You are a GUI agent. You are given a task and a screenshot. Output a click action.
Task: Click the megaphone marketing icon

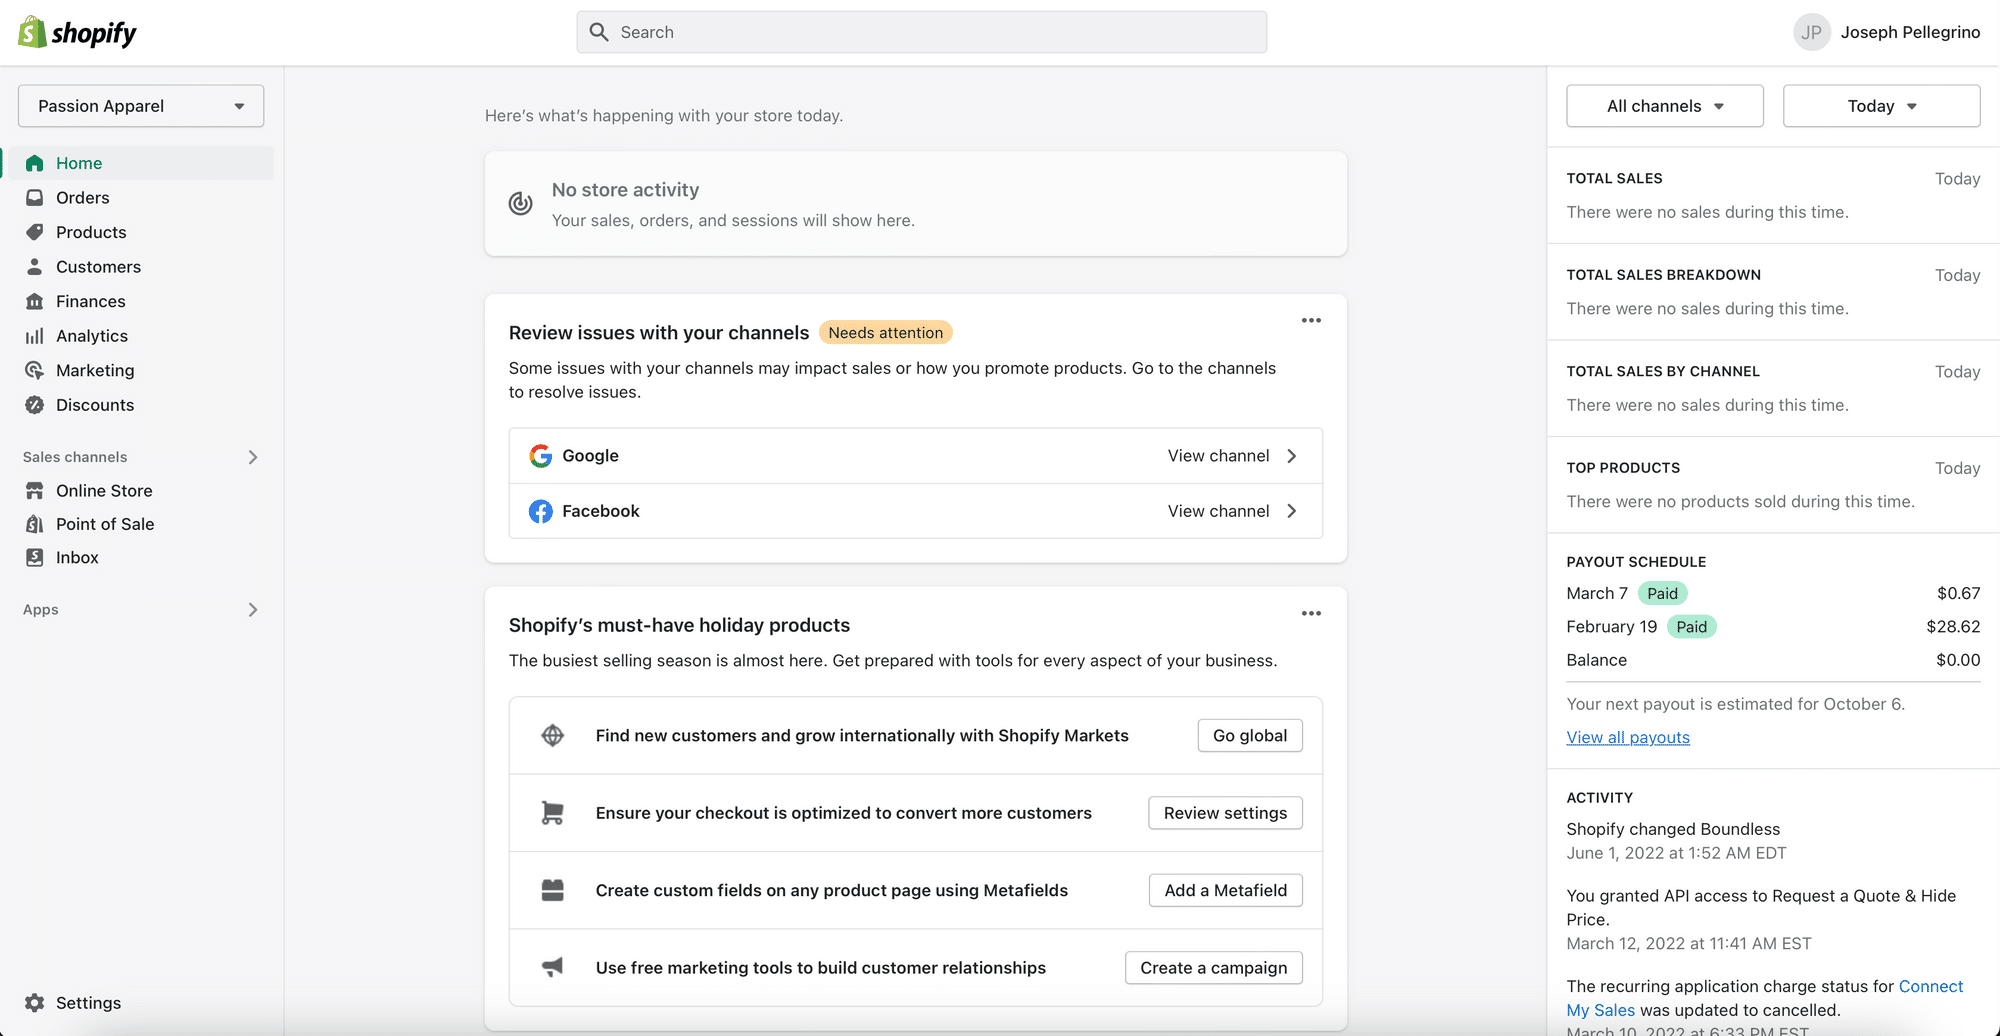(x=553, y=967)
